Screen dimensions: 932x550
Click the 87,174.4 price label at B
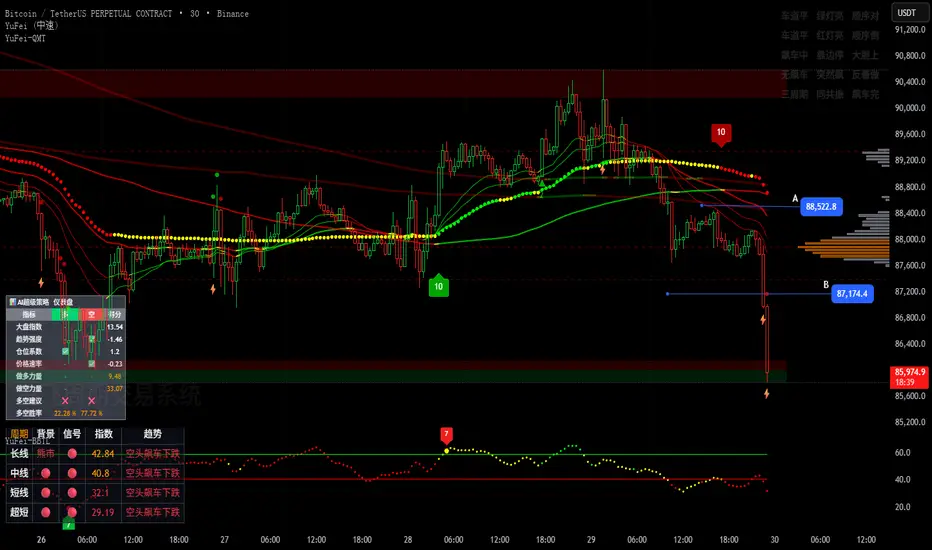pyautogui.click(x=852, y=294)
